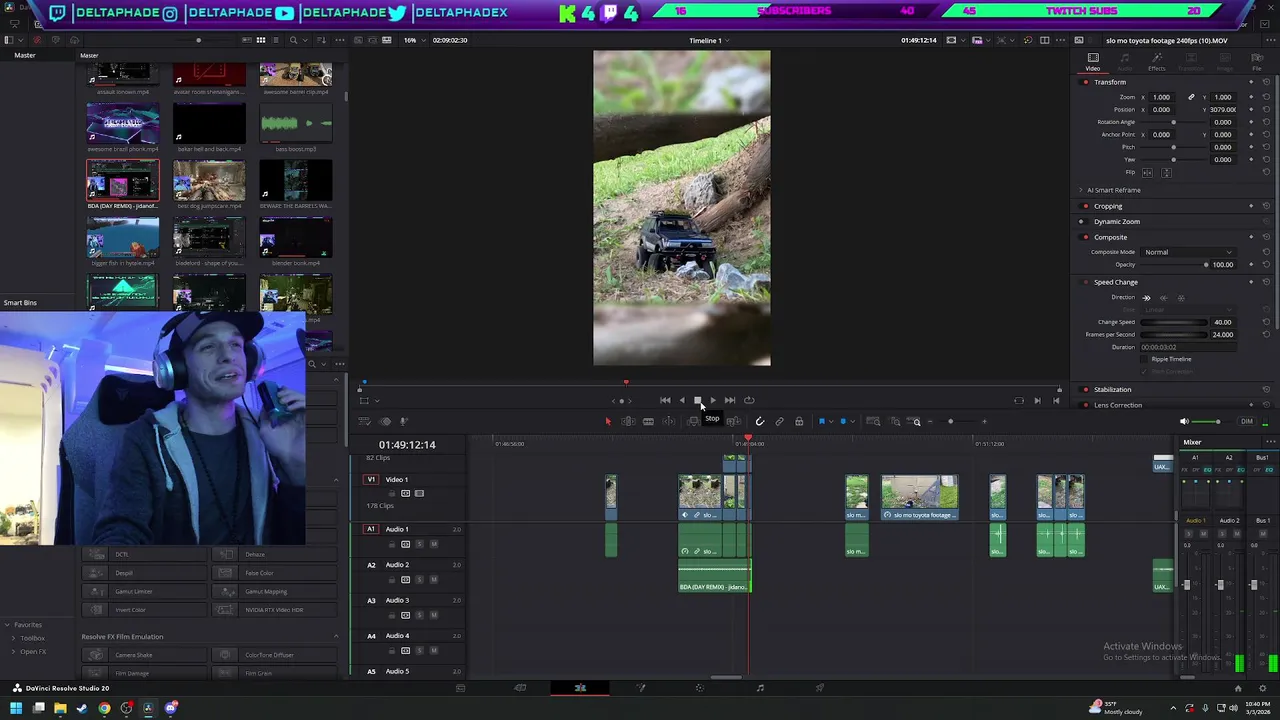1280x720 pixels.
Task: Expand AI Smart Reframe section
Action: pyautogui.click(x=1081, y=190)
